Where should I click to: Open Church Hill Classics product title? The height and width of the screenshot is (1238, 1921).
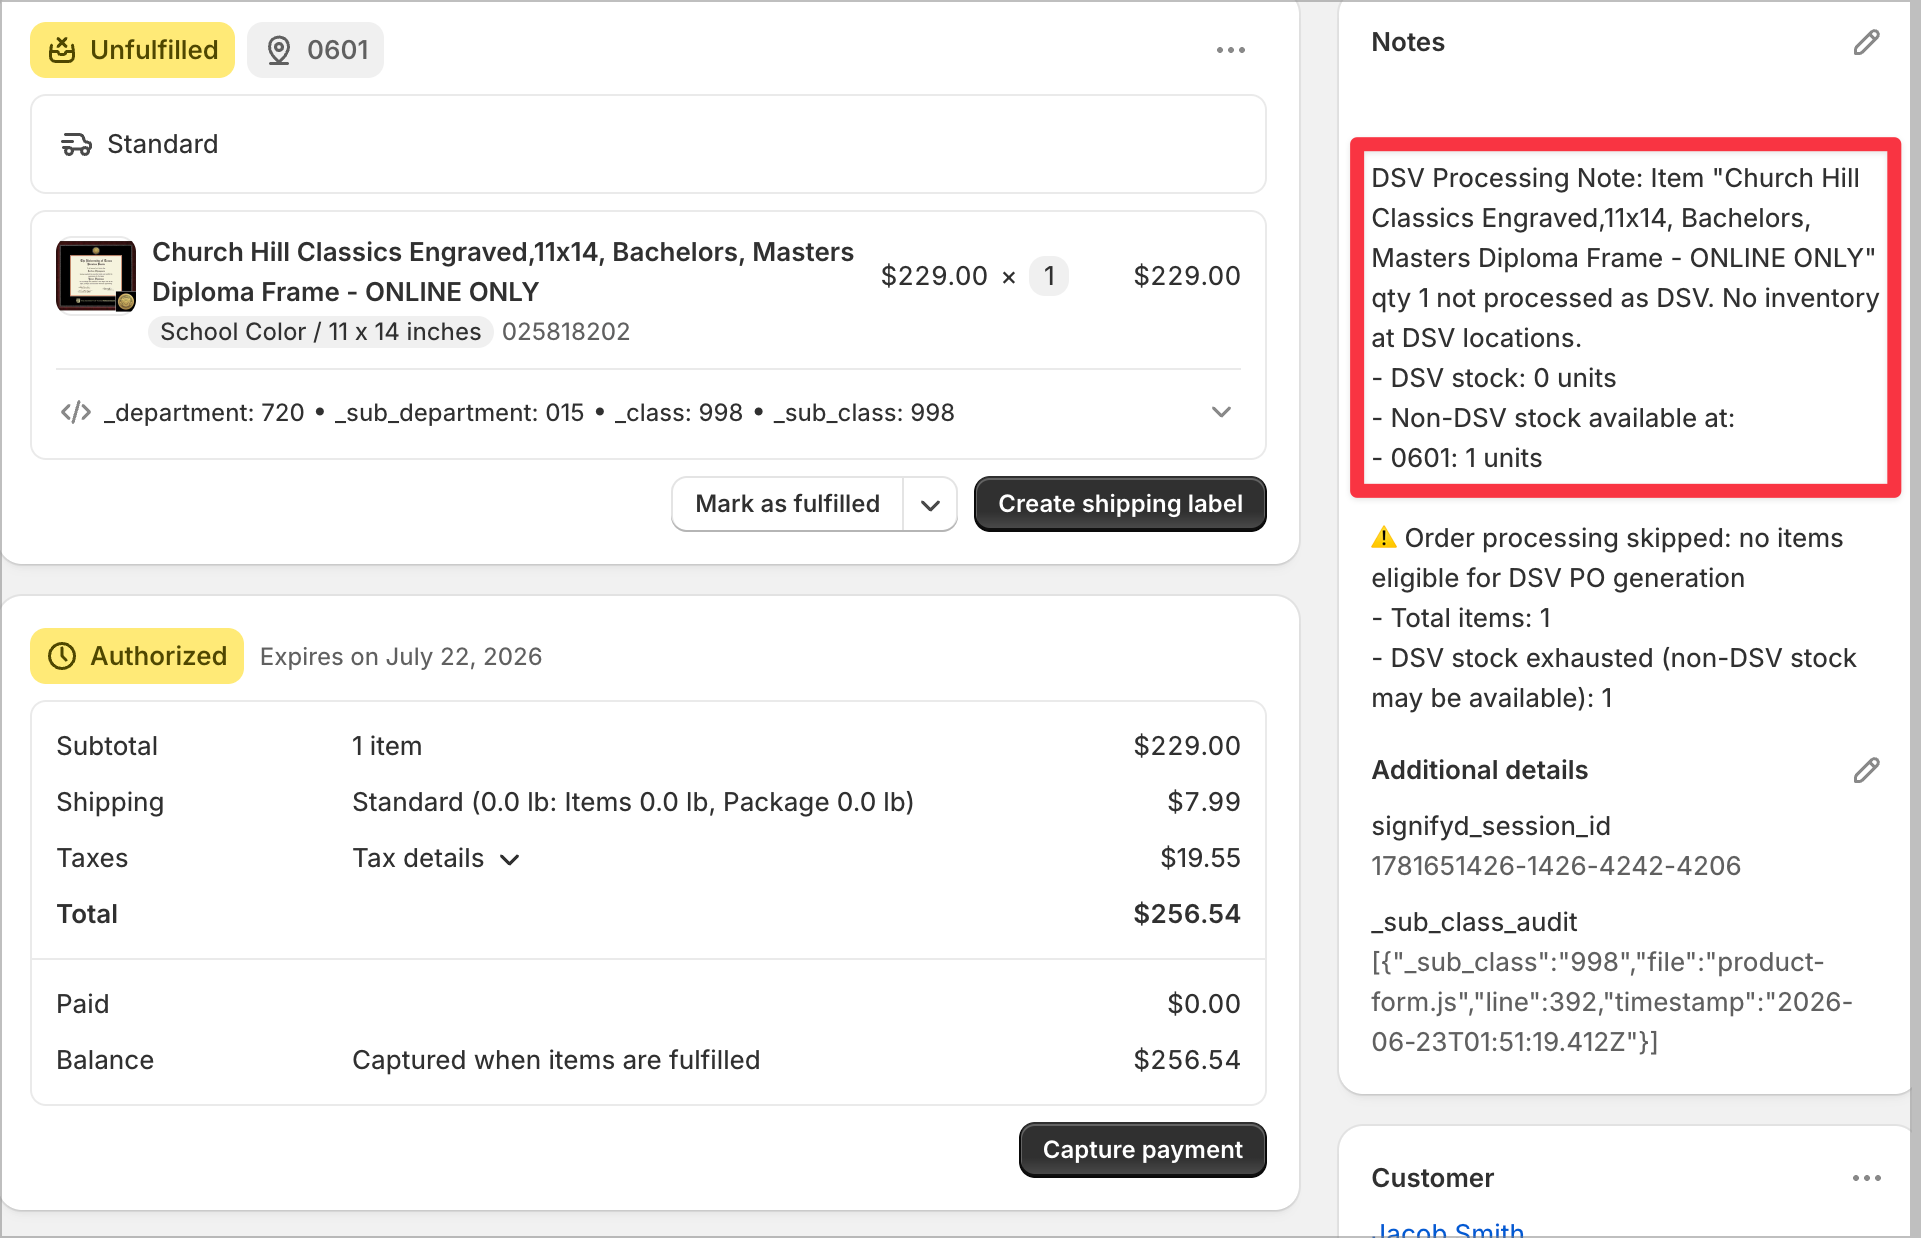503,272
